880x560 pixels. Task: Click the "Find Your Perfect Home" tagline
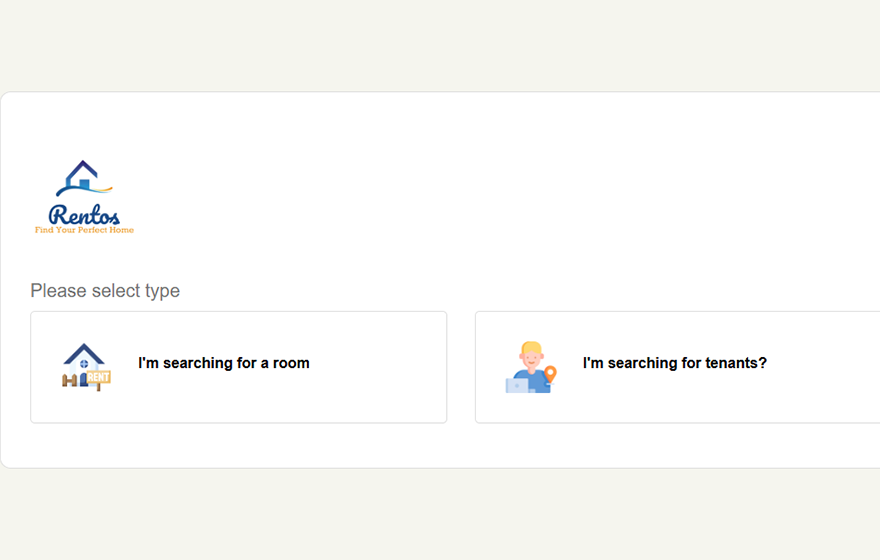tap(84, 230)
